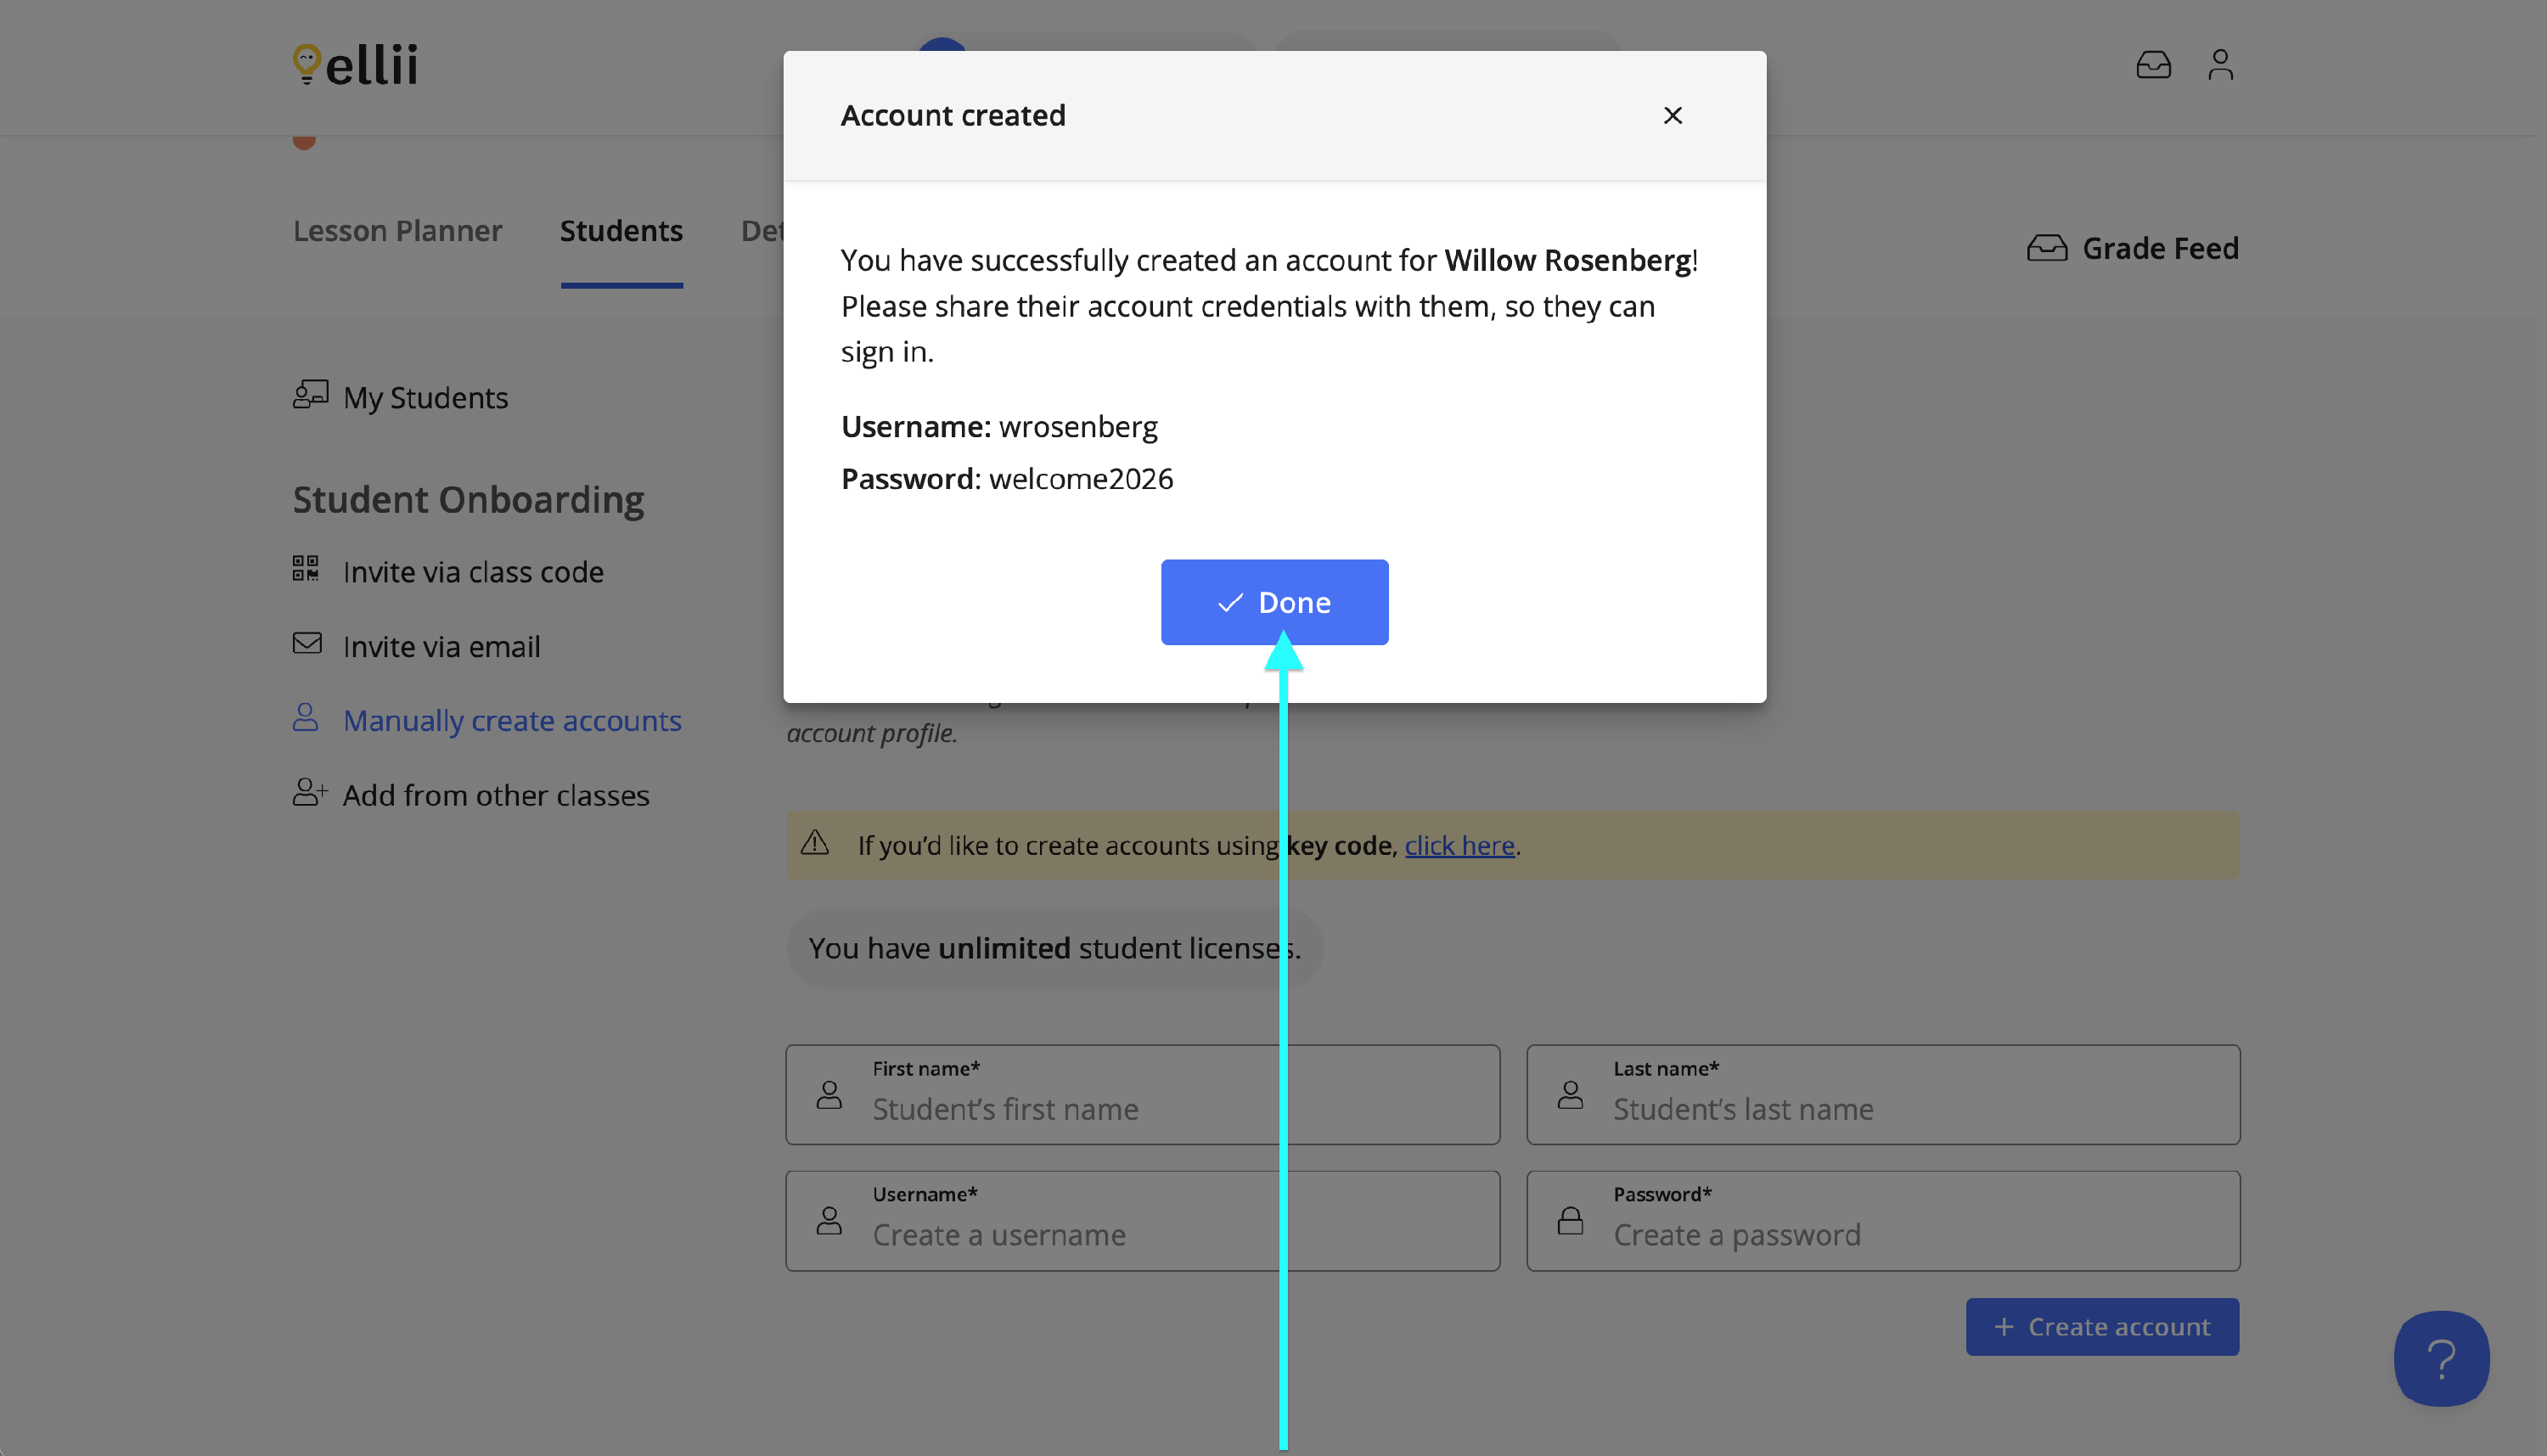The width and height of the screenshot is (2547, 1456).
Task: Click the Create account button
Action: (x=2102, y=1327)
